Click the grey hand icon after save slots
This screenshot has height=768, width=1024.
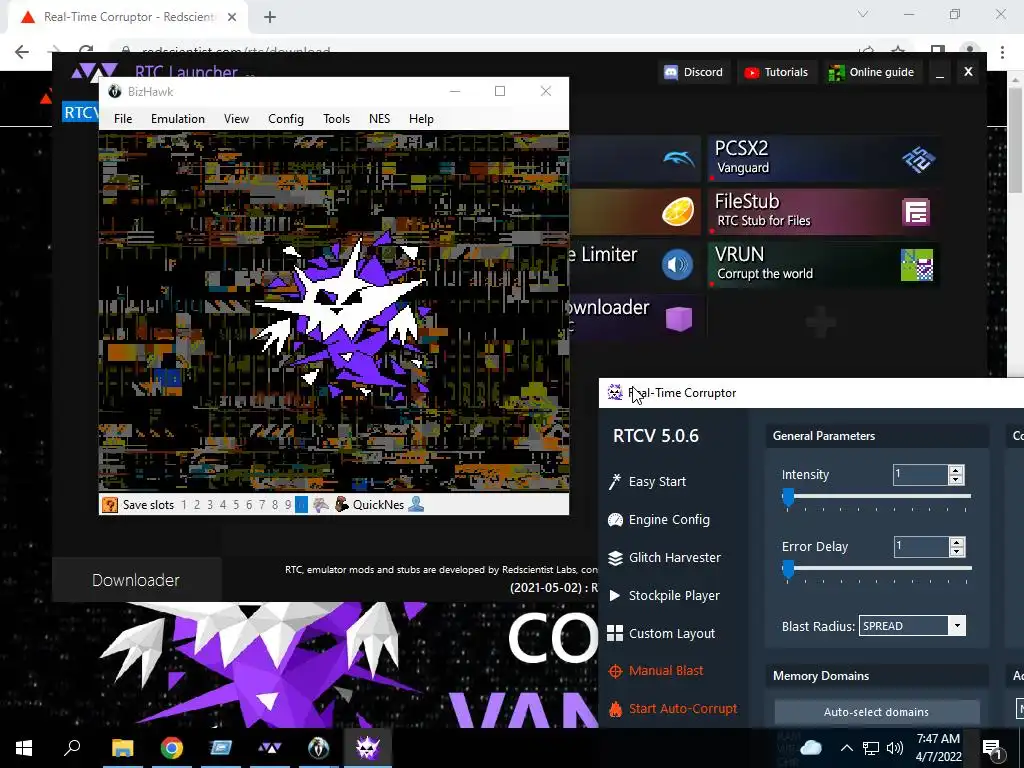coord(321,504)
